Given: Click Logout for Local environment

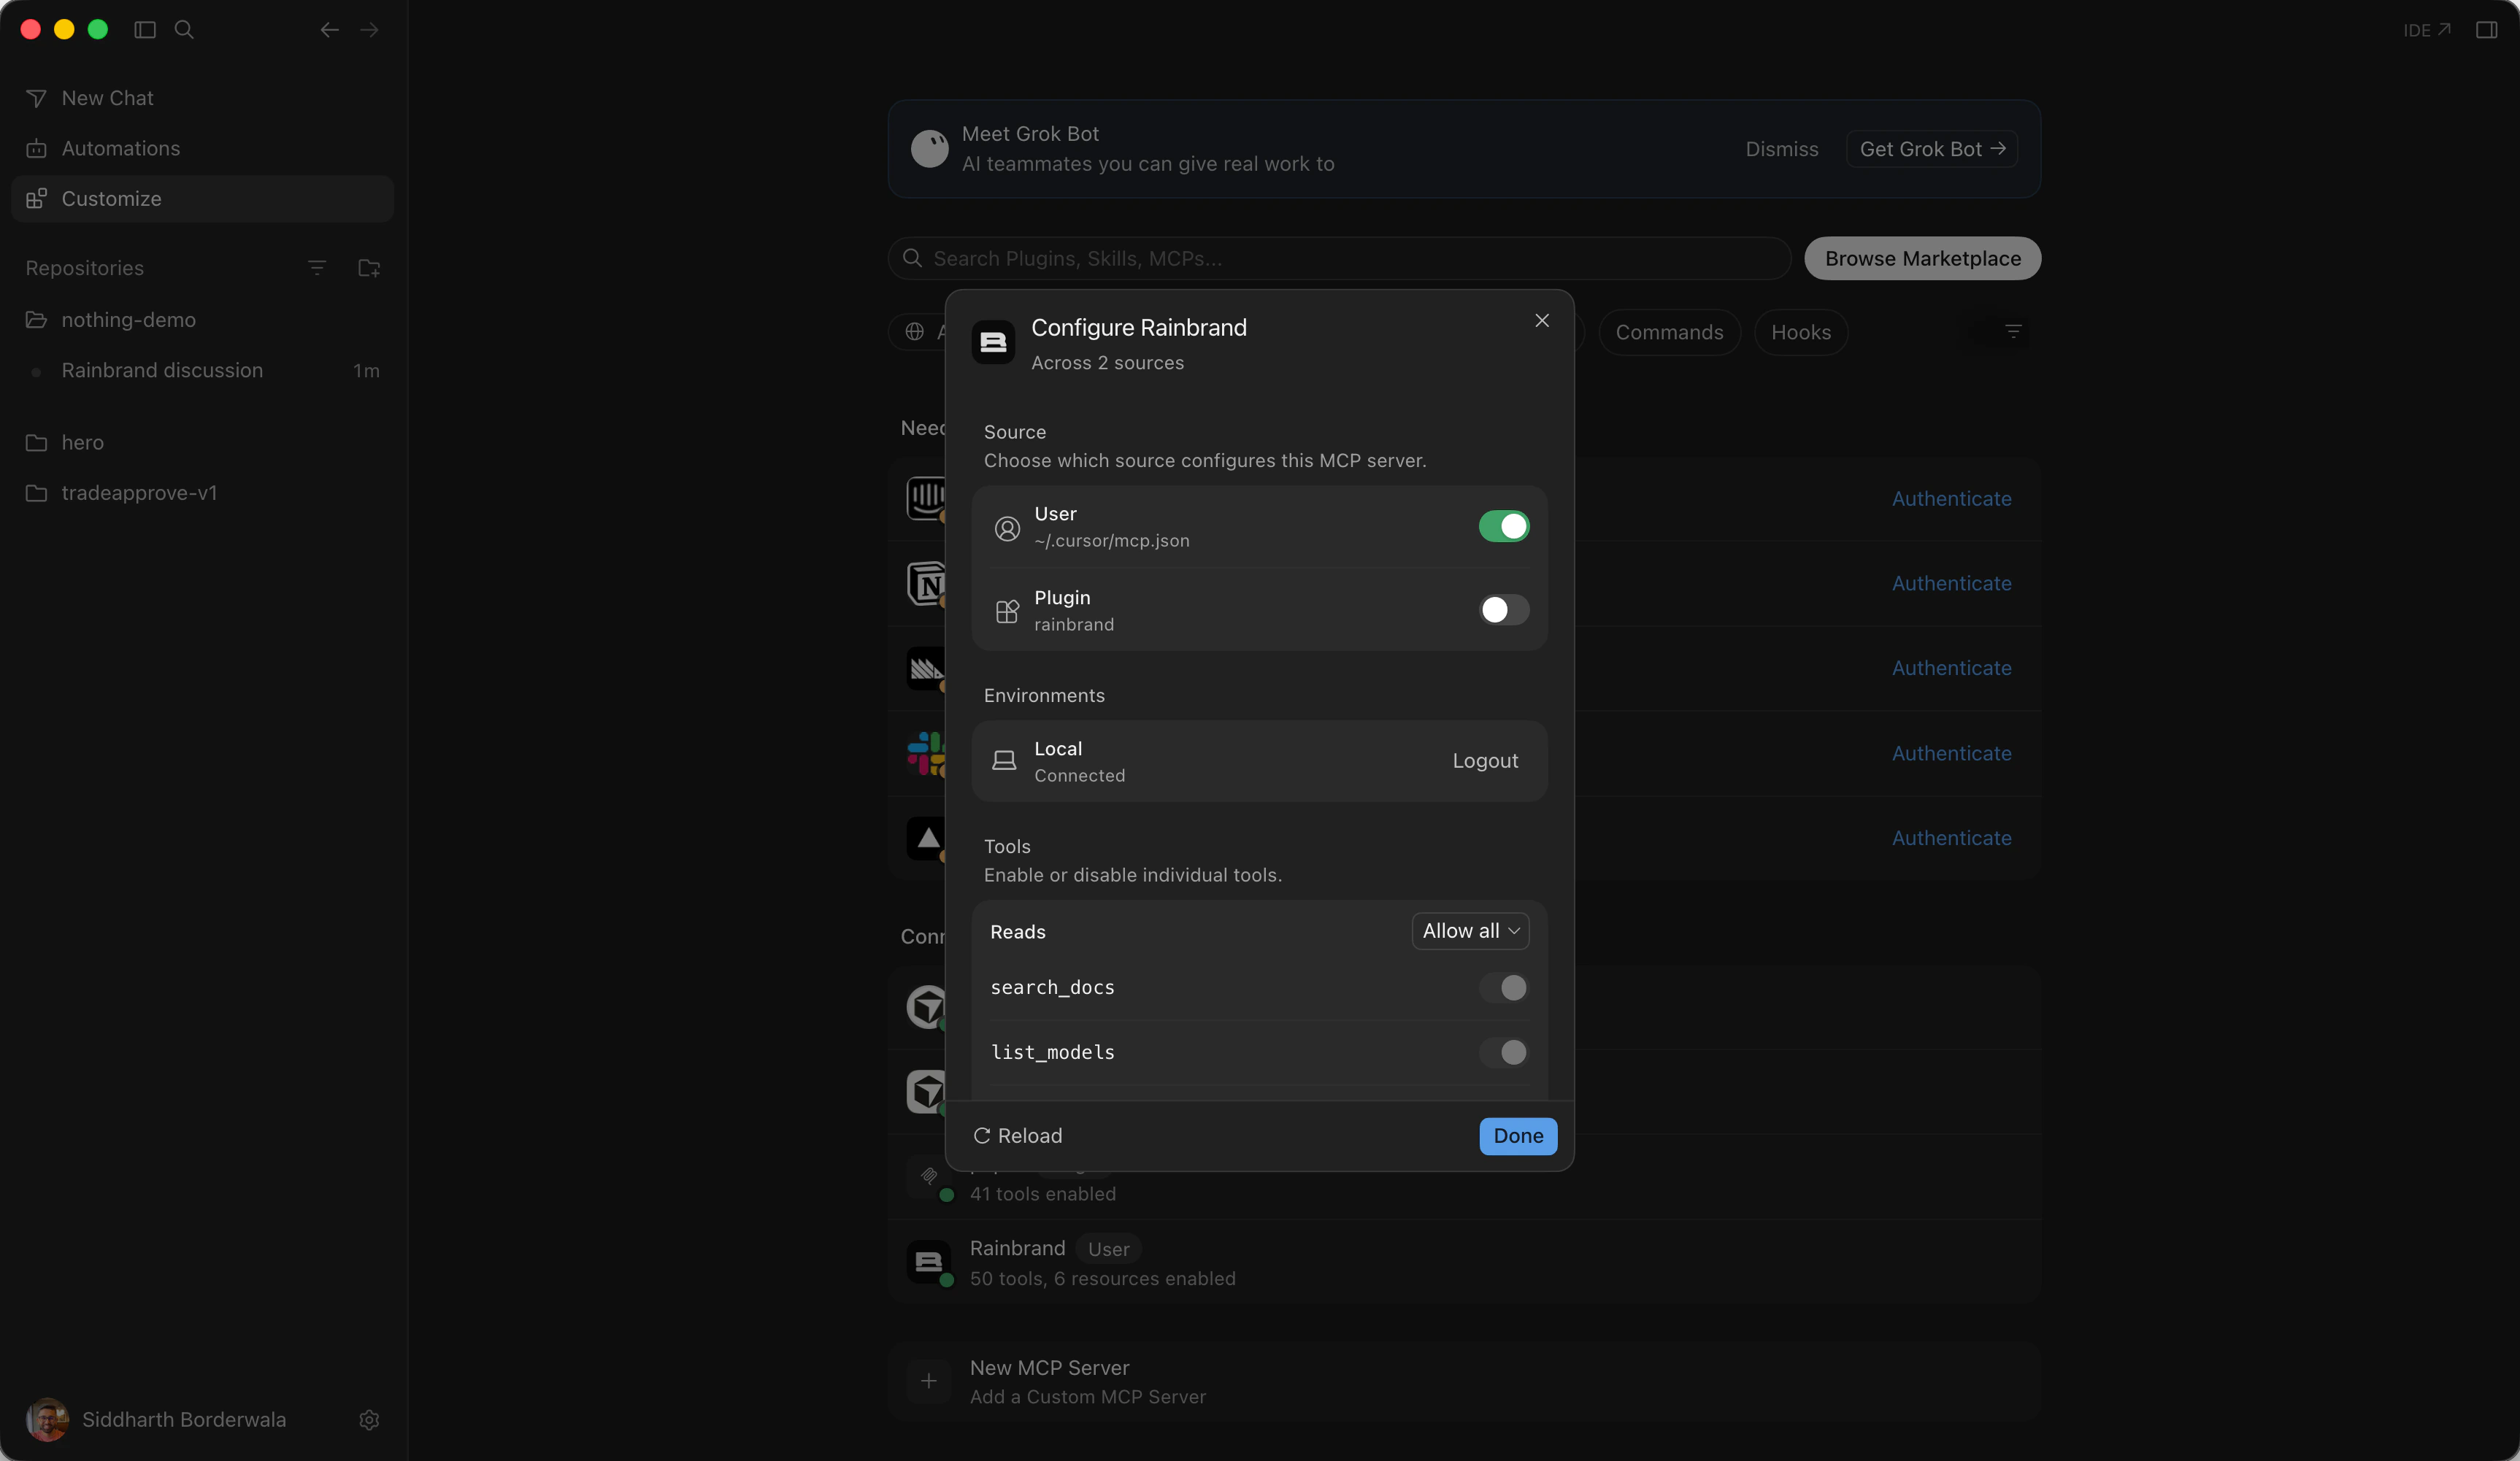Looking at the screenshot, I should pyautogui.click(x=1485, y=761).
